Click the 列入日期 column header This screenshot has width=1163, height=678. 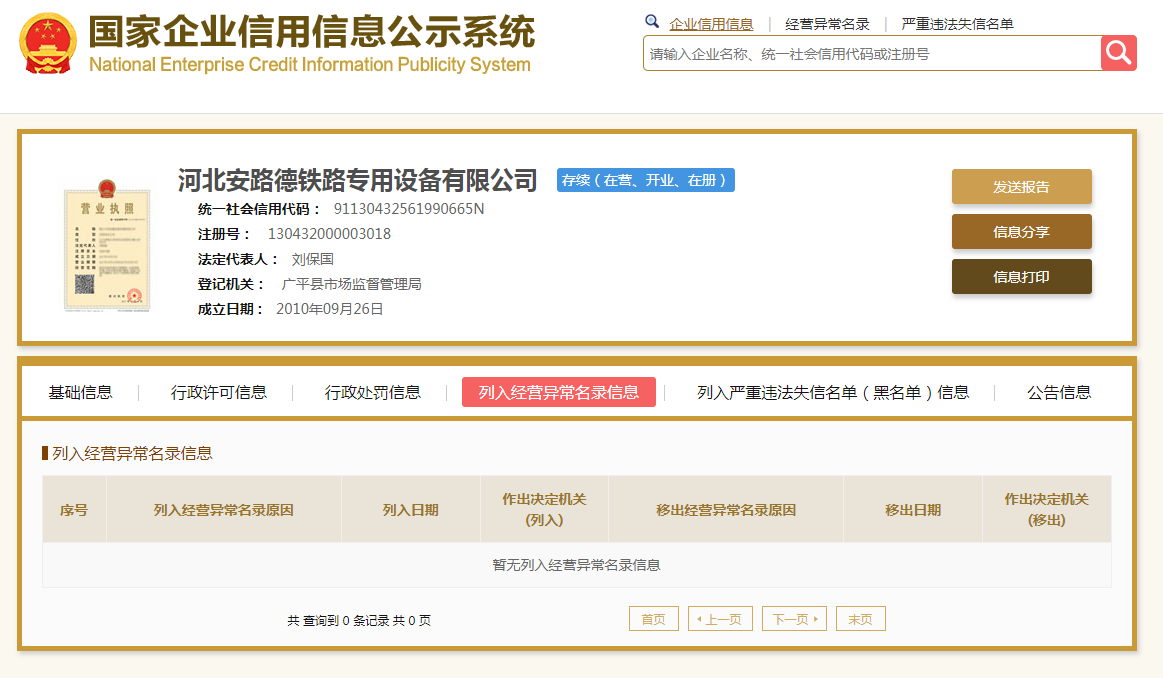click(410, 510)
